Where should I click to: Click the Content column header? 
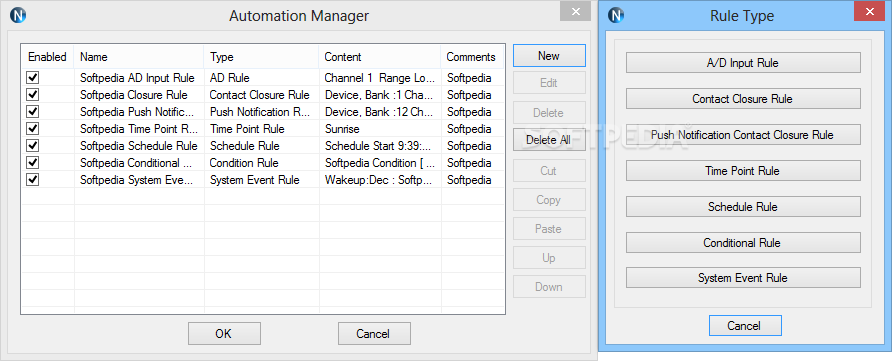click(x=379, y=57)
